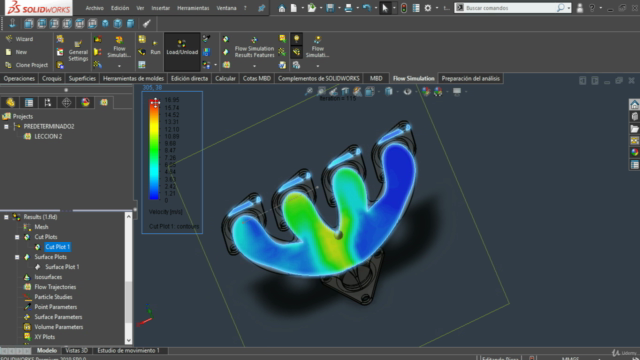The image size is (640, 360).
Task: Open Flow Simulation Results Features
Action: [x=254, y=51]
